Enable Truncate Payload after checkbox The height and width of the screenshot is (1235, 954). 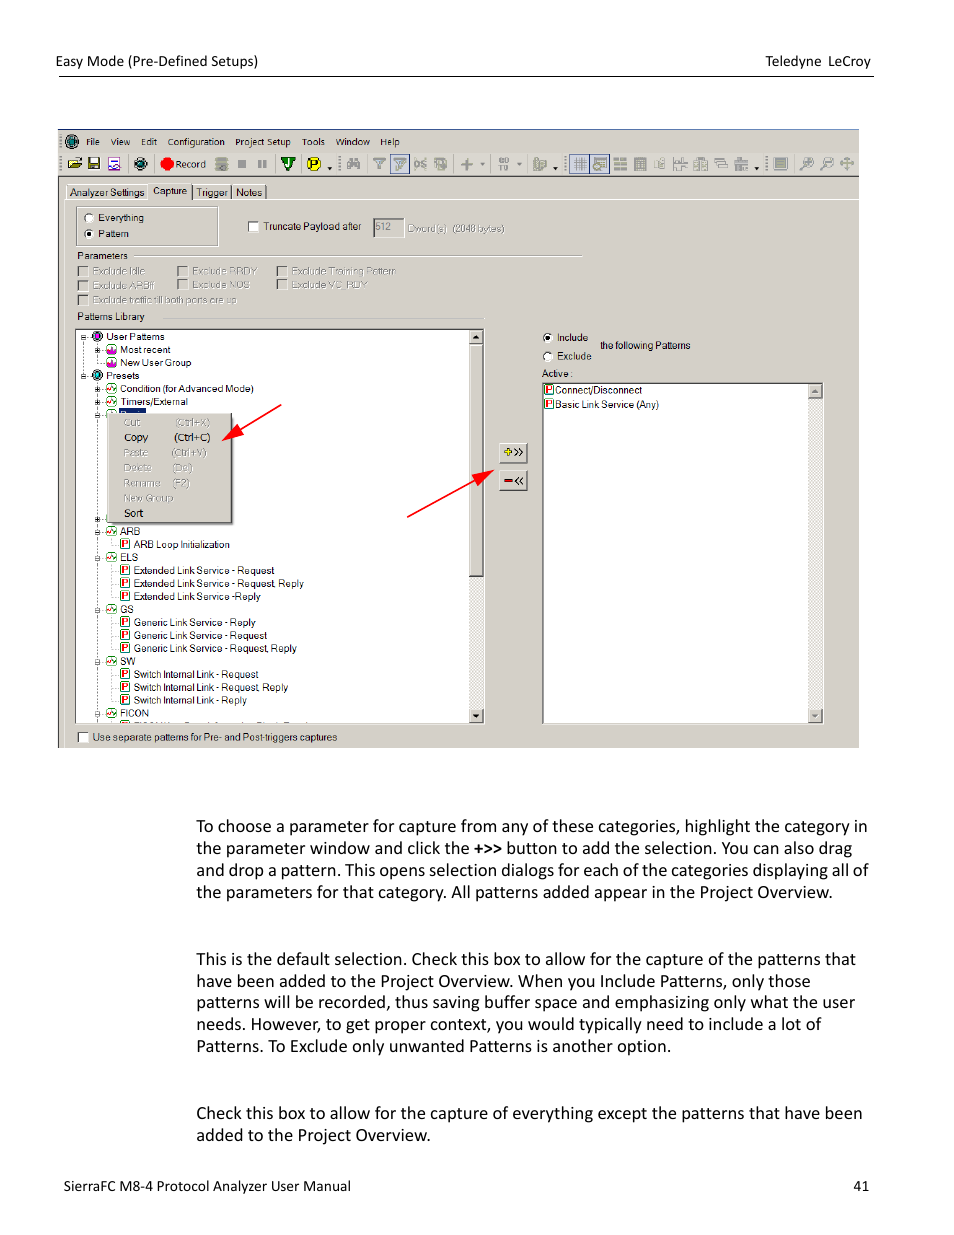253,227
